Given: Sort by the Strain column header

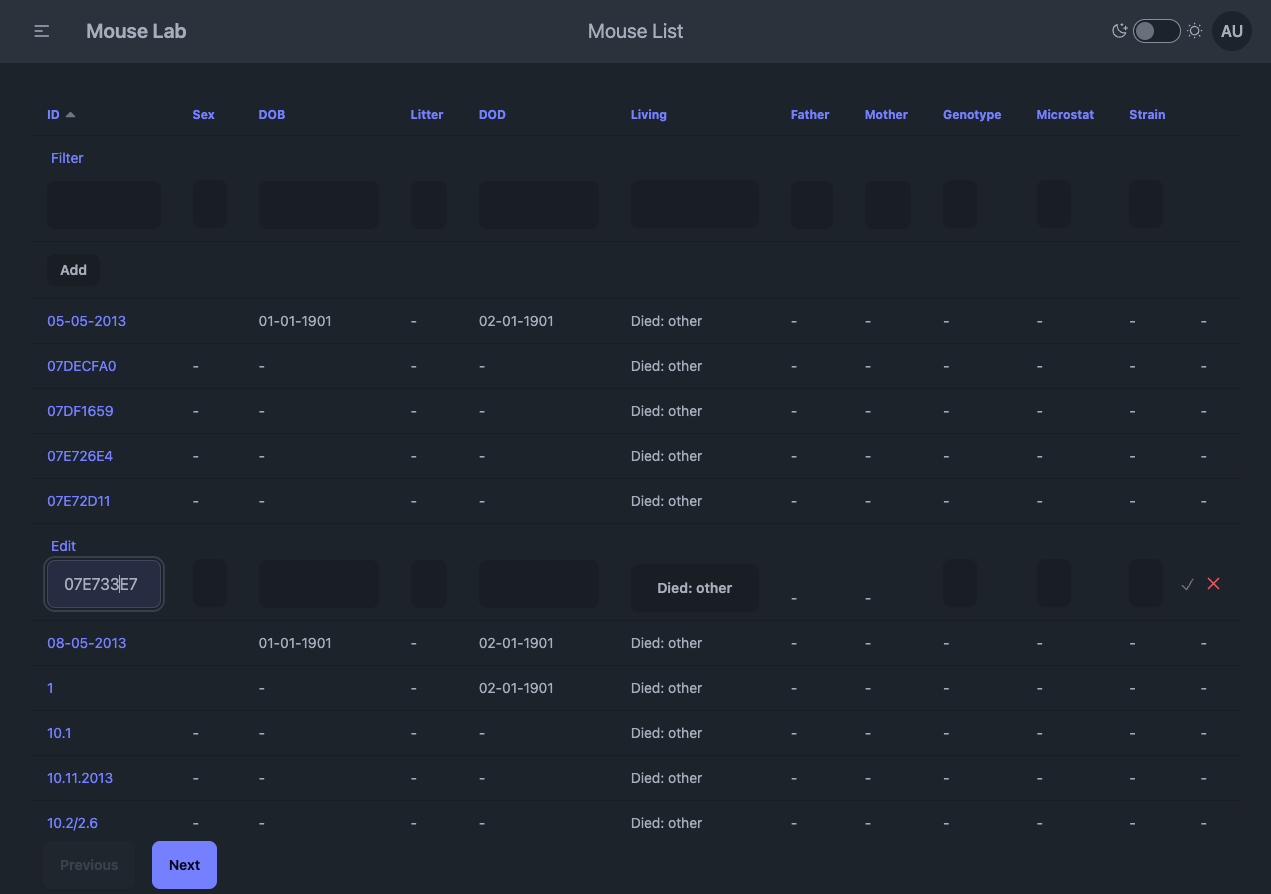Looking at the screenshot, I should point(1147,115).
